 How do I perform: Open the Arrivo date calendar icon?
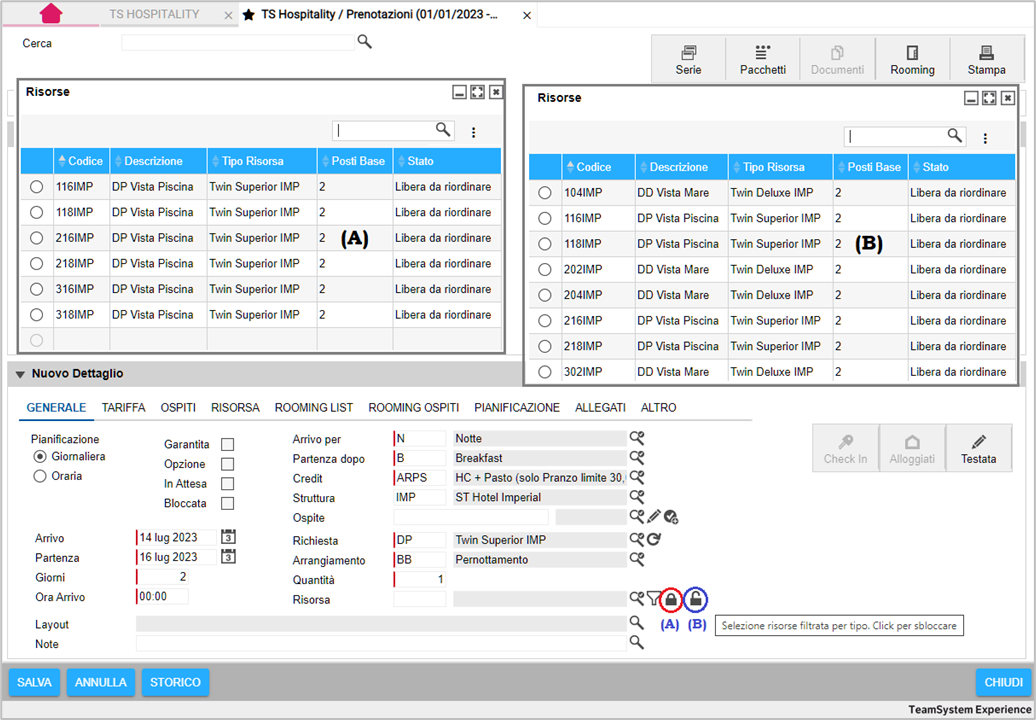(229, 536)
